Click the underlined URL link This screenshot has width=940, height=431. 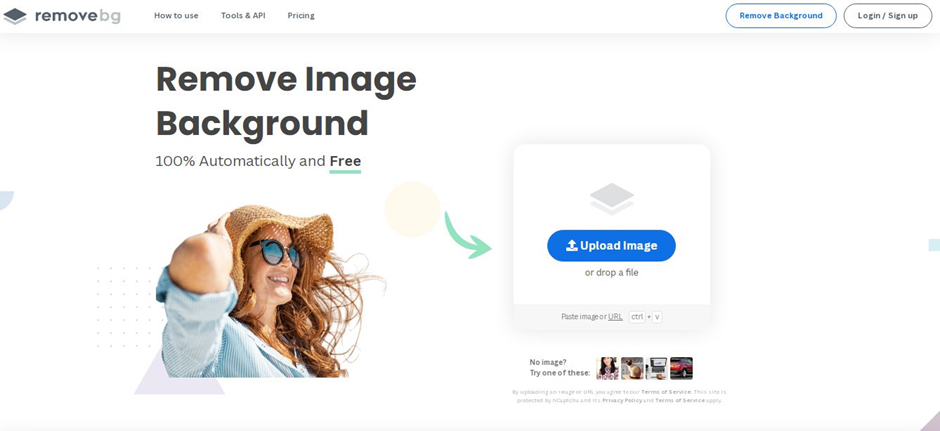click(x=615, y=317)
